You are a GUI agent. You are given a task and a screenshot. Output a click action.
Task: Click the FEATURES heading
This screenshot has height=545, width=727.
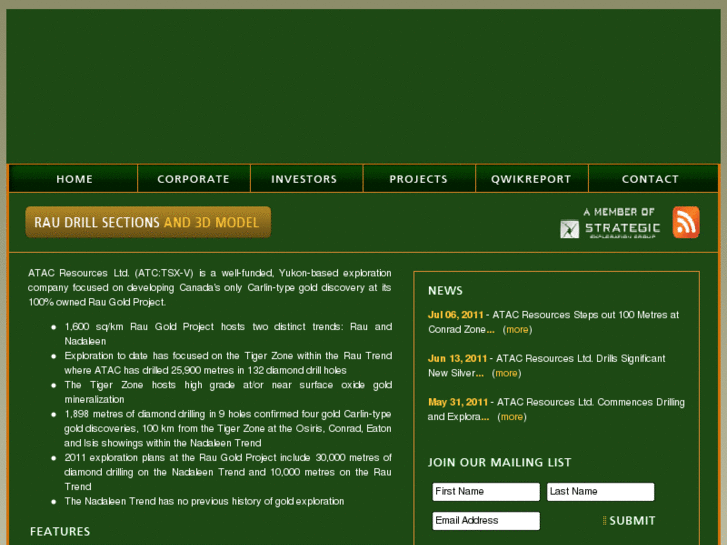point(60,532)
